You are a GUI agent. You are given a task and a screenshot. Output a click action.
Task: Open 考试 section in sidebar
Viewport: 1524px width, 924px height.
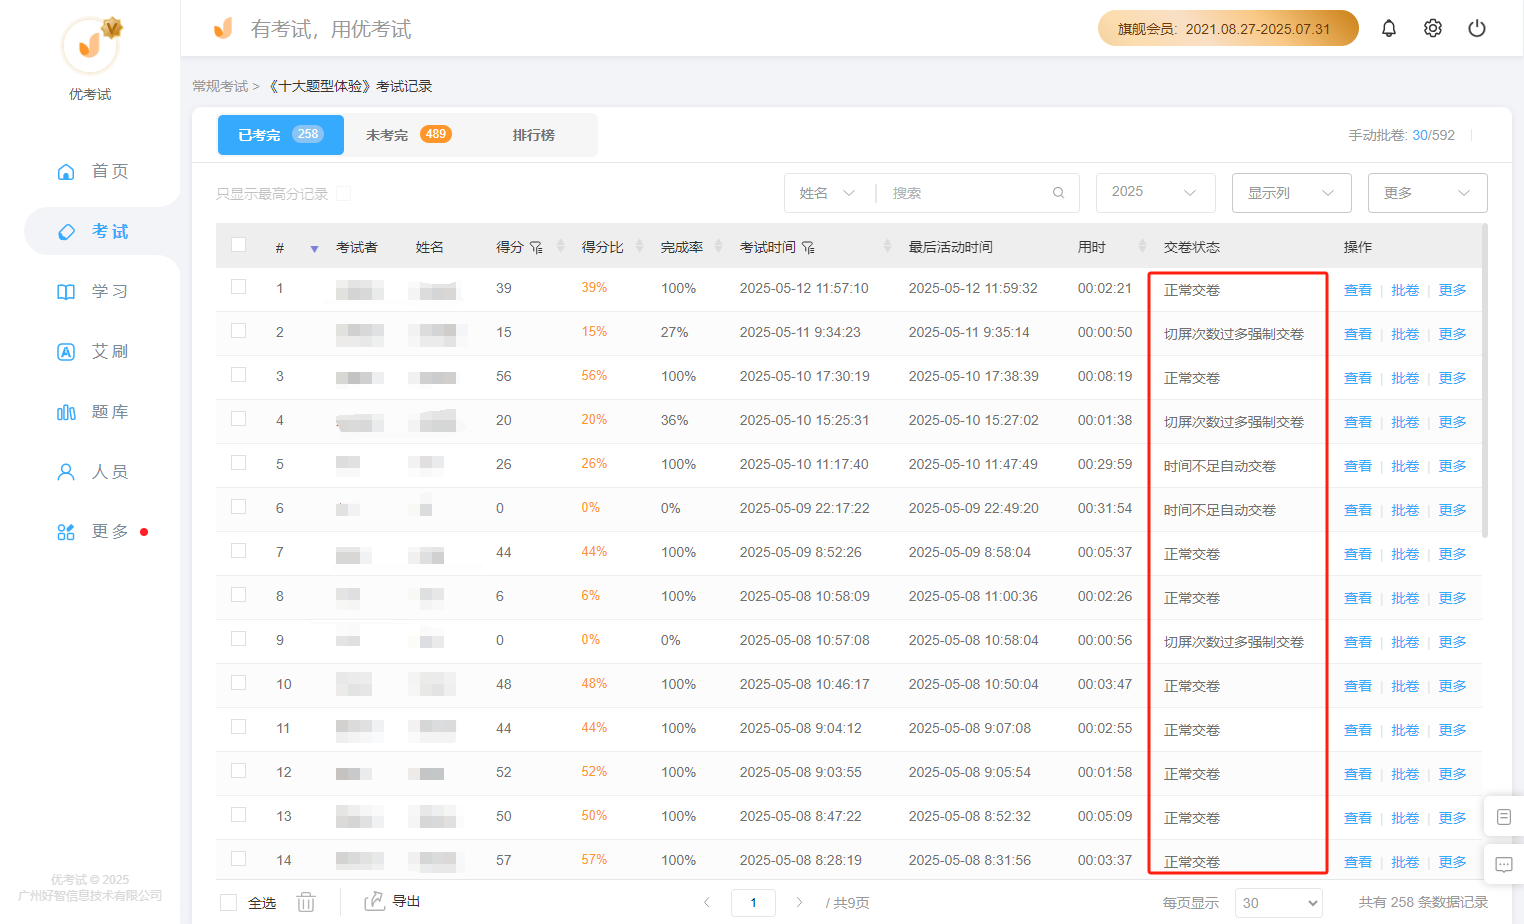pyautogui.click(x=92, y=231)
